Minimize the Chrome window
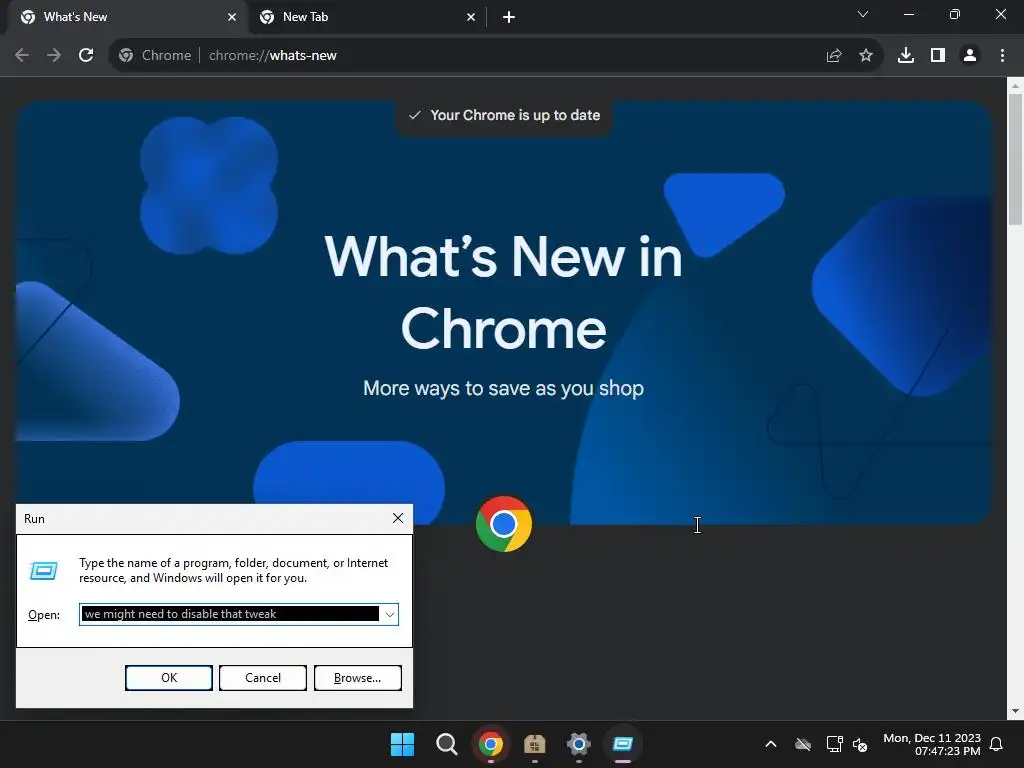This screenshot has height=768, width=1024. 908,14
